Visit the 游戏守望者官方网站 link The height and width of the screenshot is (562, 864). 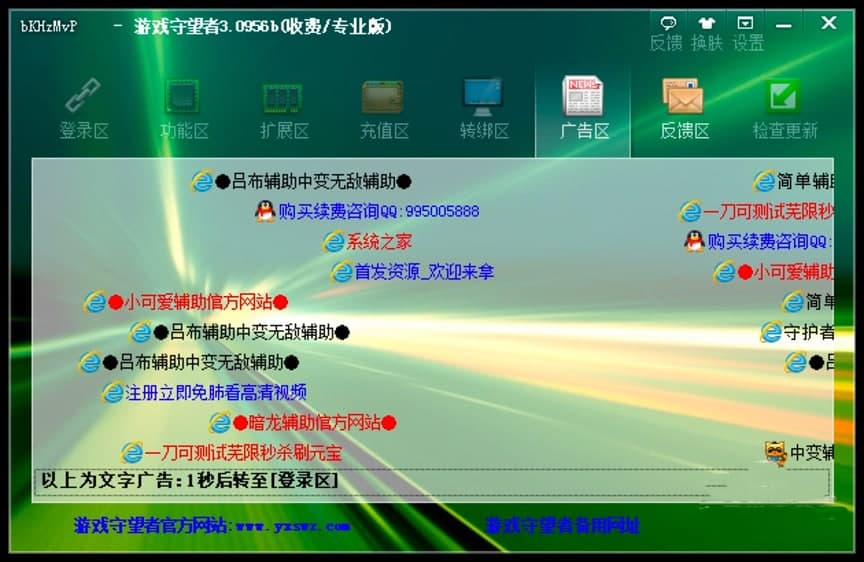click(x=211, y=526)
